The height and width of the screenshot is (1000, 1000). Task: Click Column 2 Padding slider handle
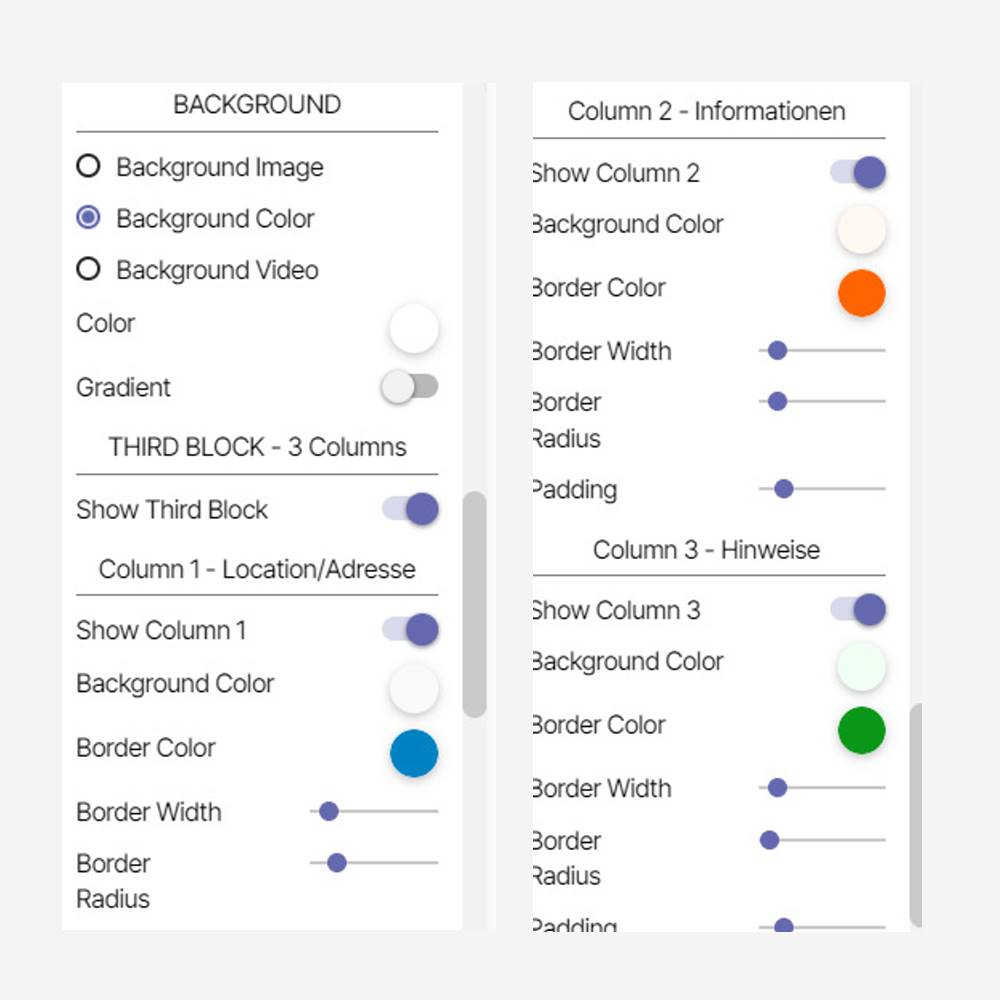tap(784, 489)
